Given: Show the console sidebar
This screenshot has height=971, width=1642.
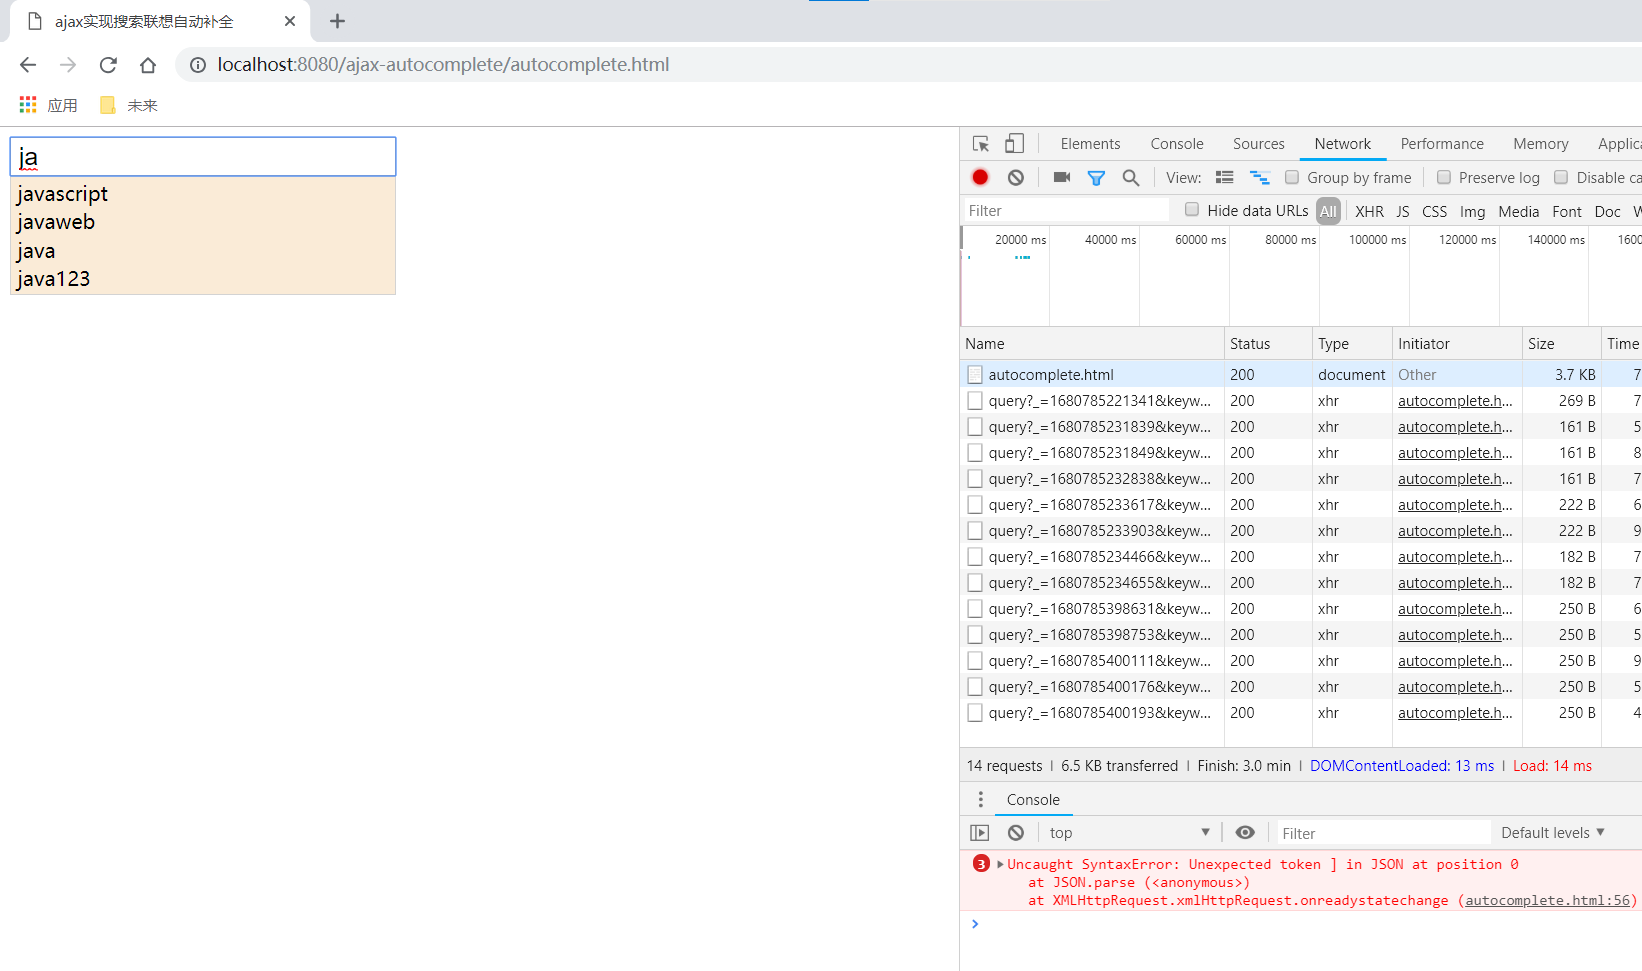Looking at the screenshot, I should [980, 833].
